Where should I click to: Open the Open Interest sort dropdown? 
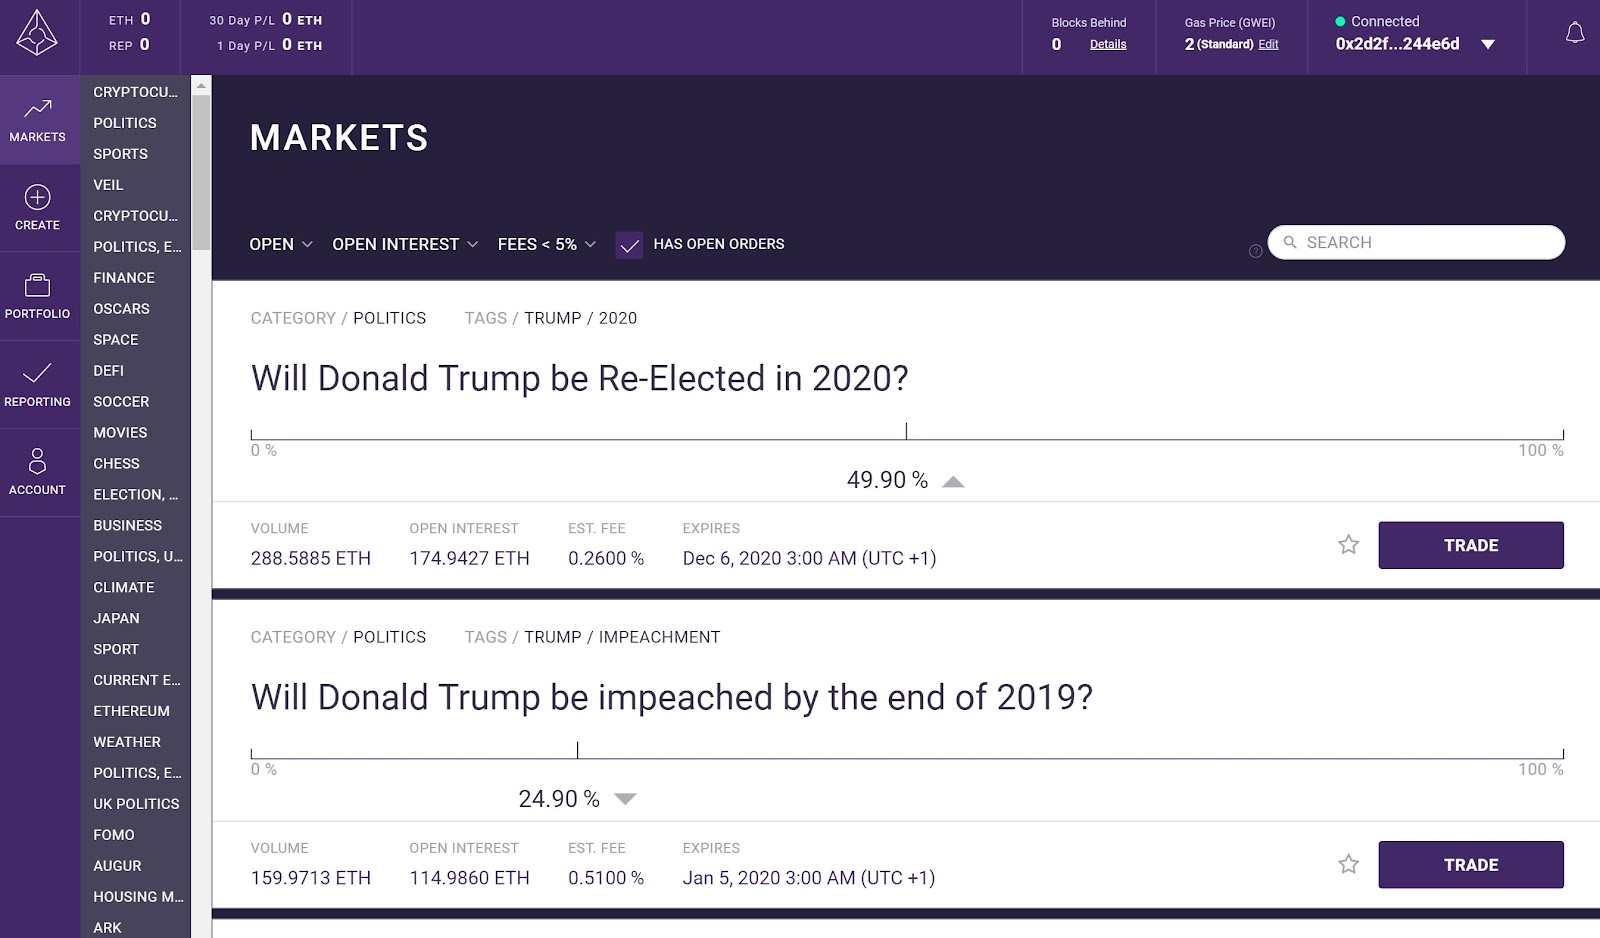click(x=405, y=244)
